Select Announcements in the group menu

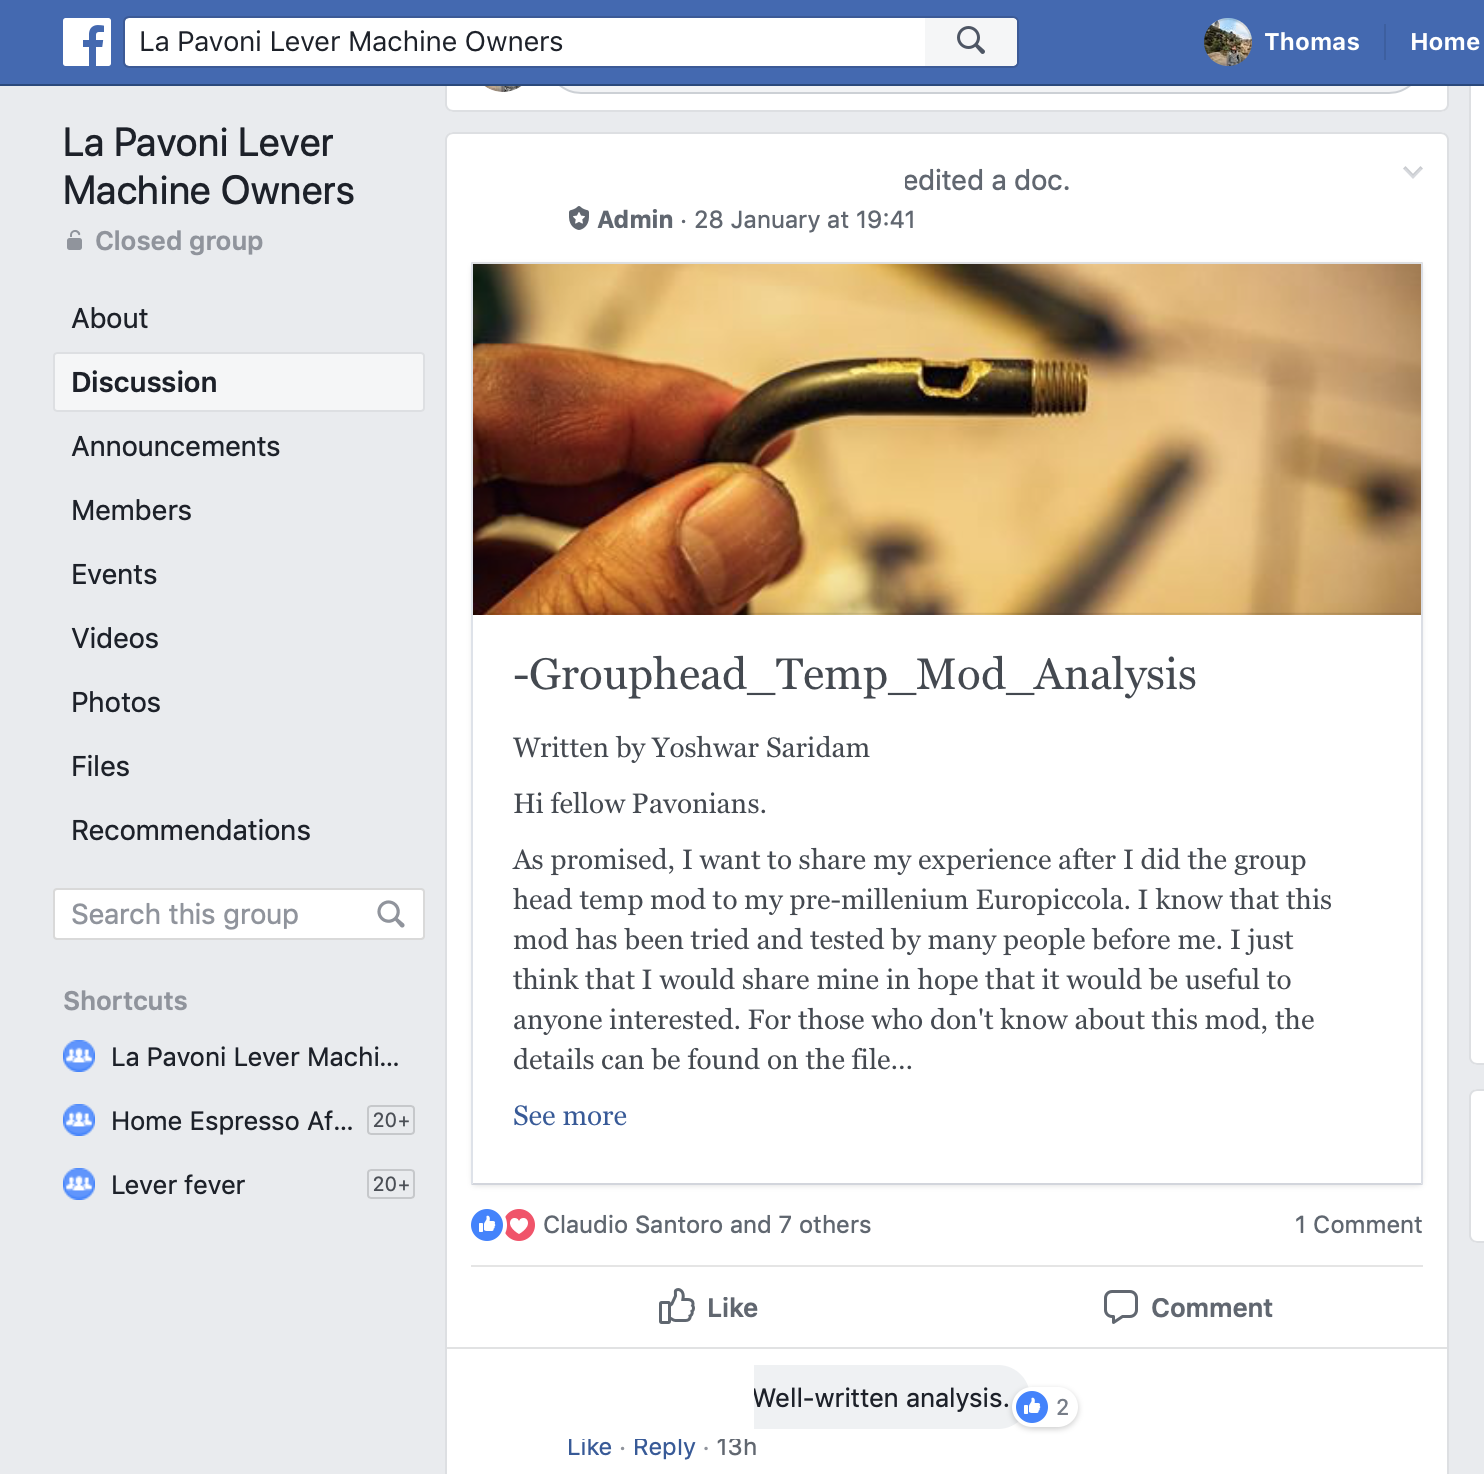(176, 446)
